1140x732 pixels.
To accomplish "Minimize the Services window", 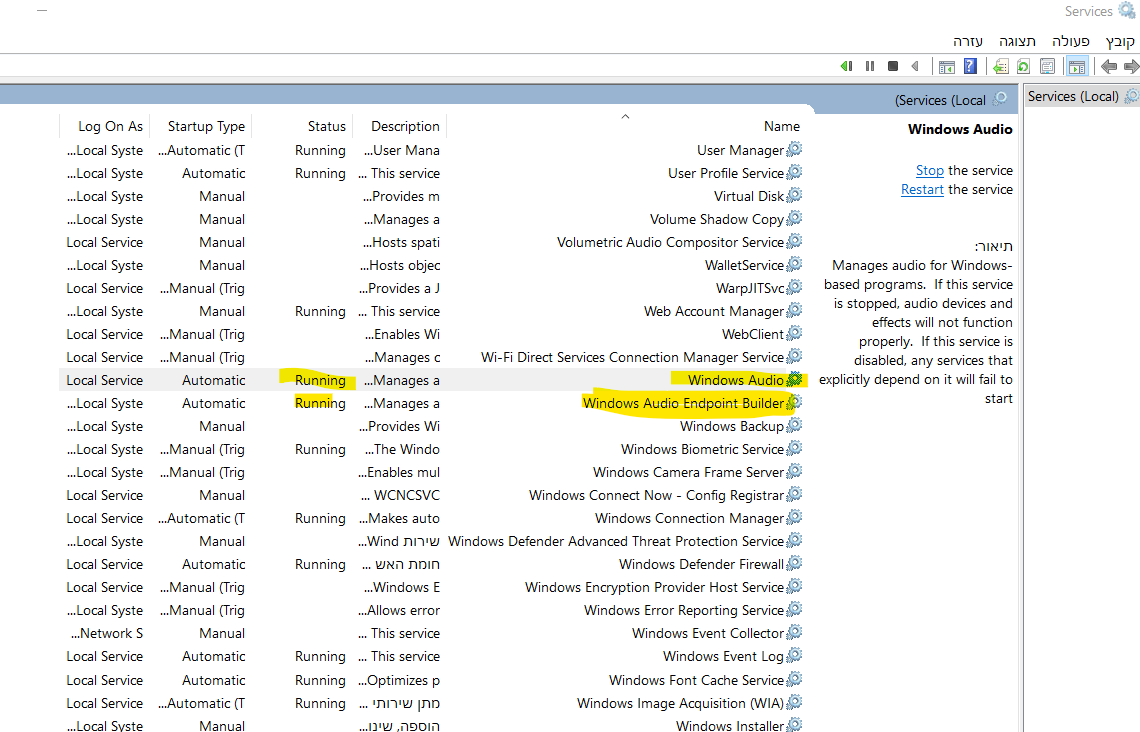I will click(42, 11).
